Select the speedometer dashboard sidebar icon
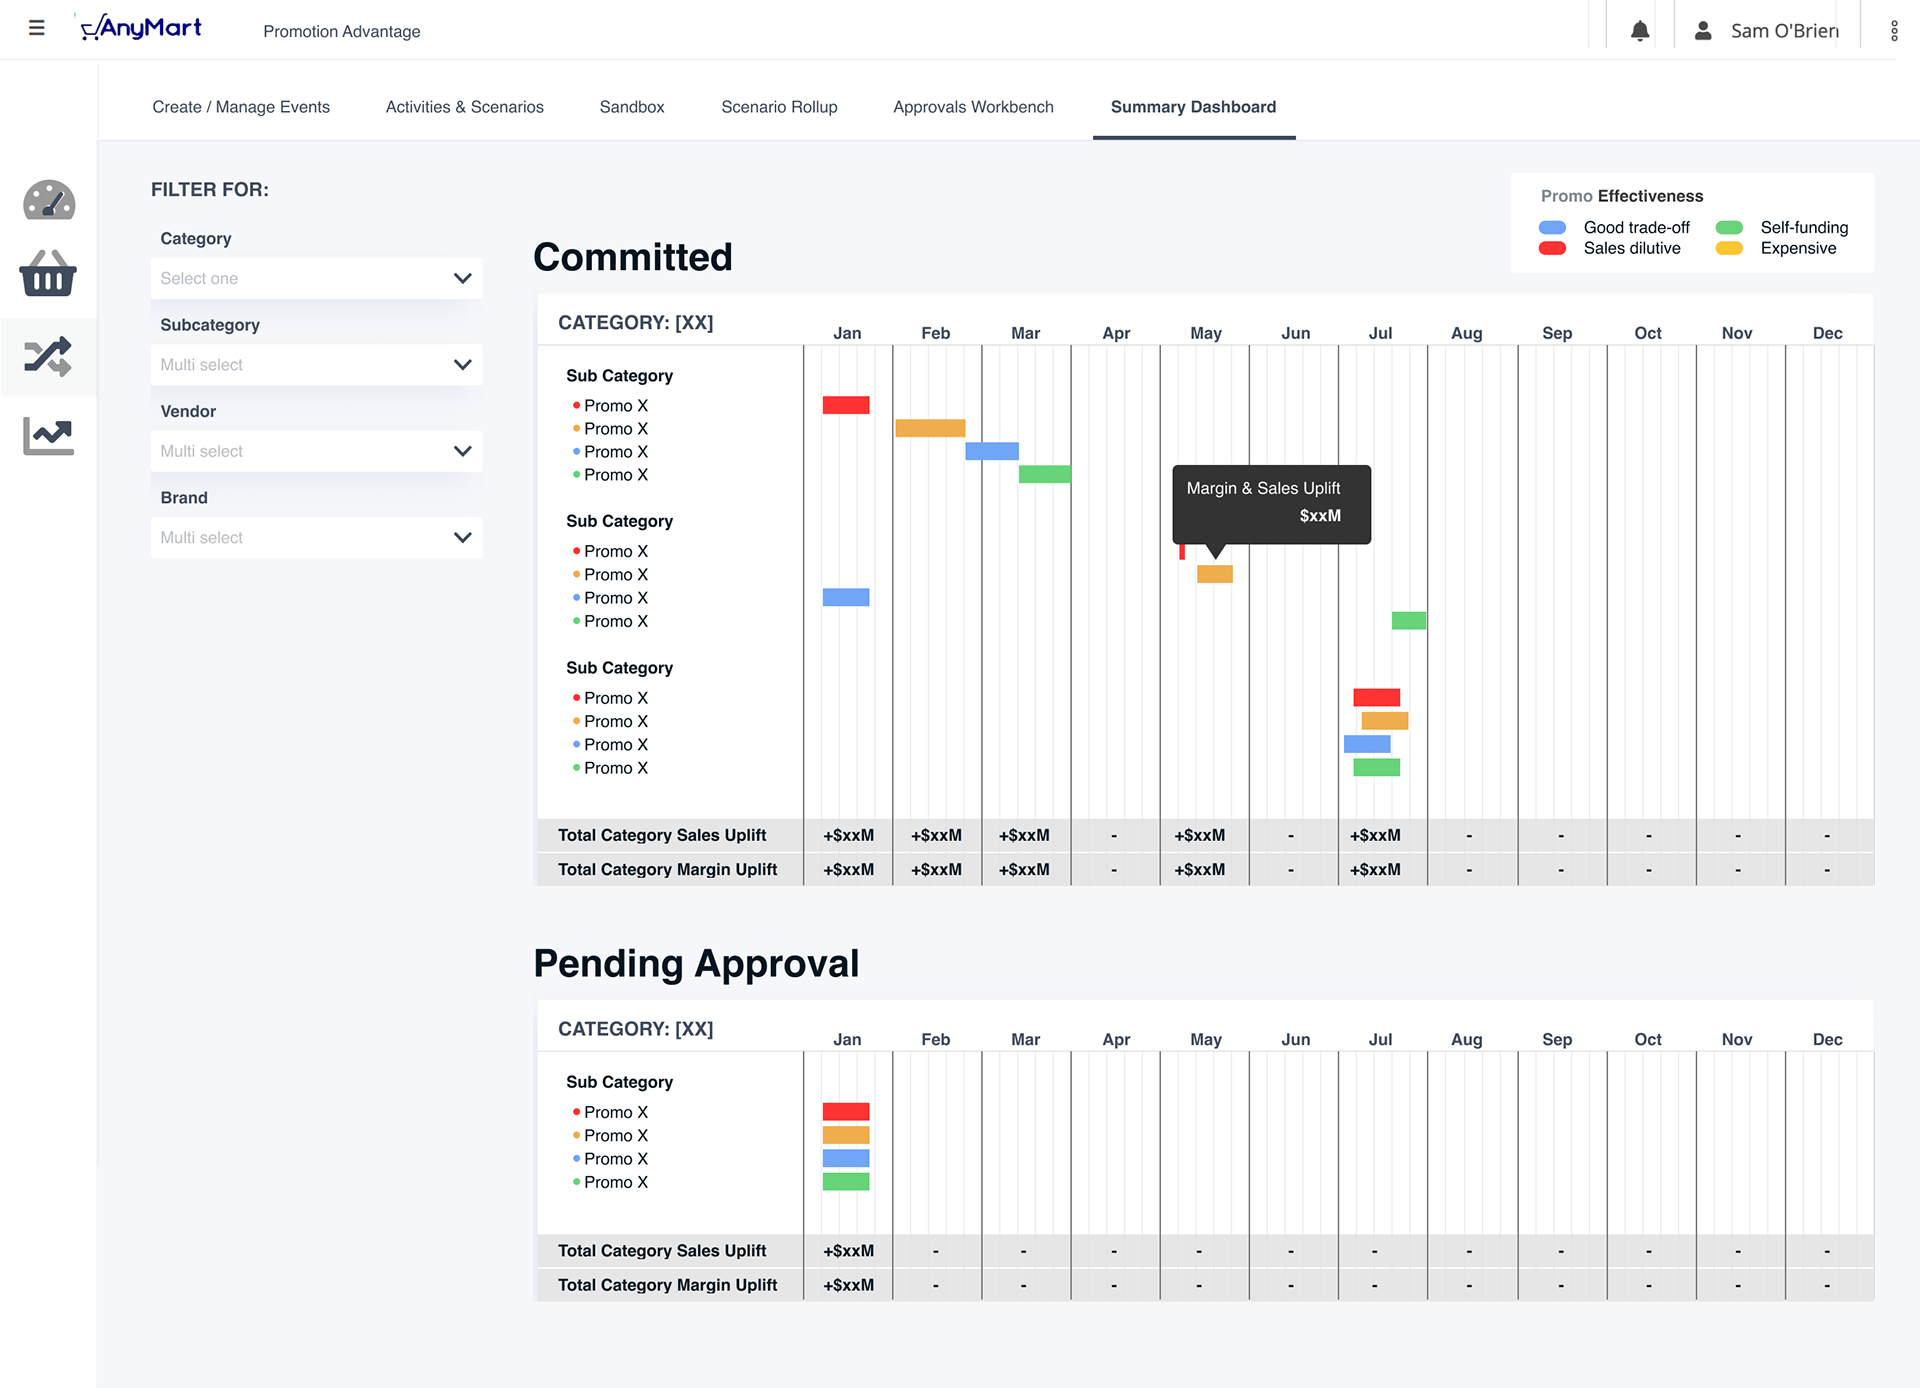Screen dimensions: 1920x1388 [49, 200]
